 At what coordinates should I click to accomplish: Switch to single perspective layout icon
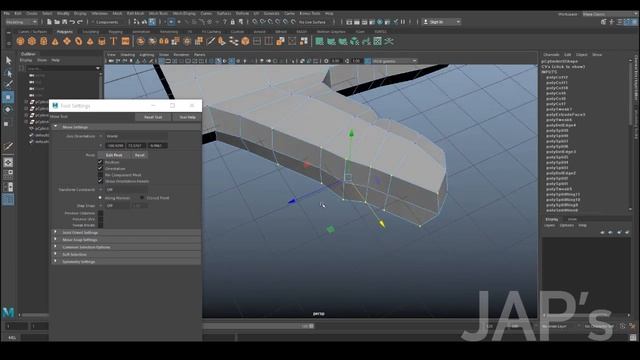click(x=8, y=162)
